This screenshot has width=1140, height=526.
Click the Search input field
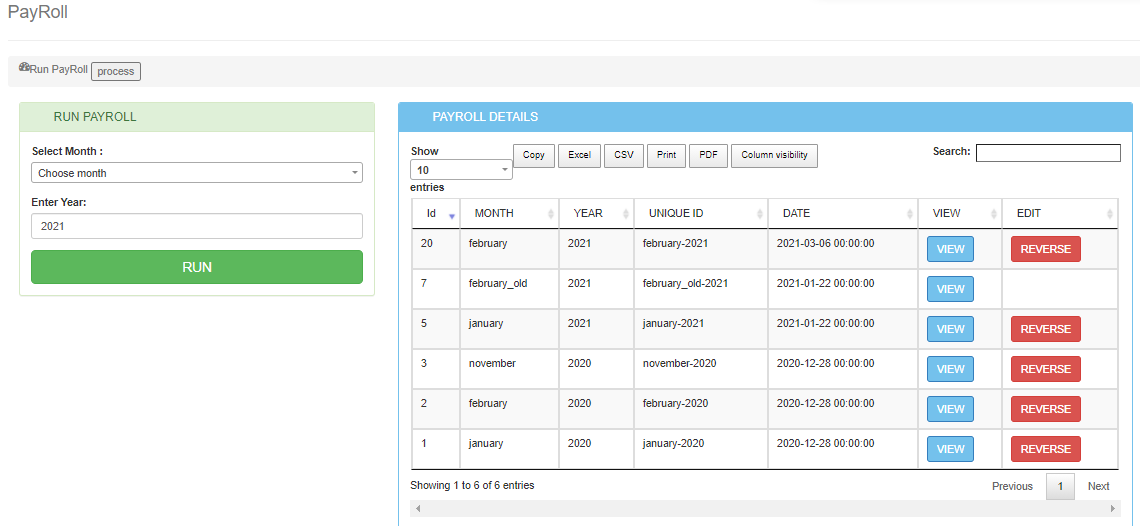(1047, 153)
